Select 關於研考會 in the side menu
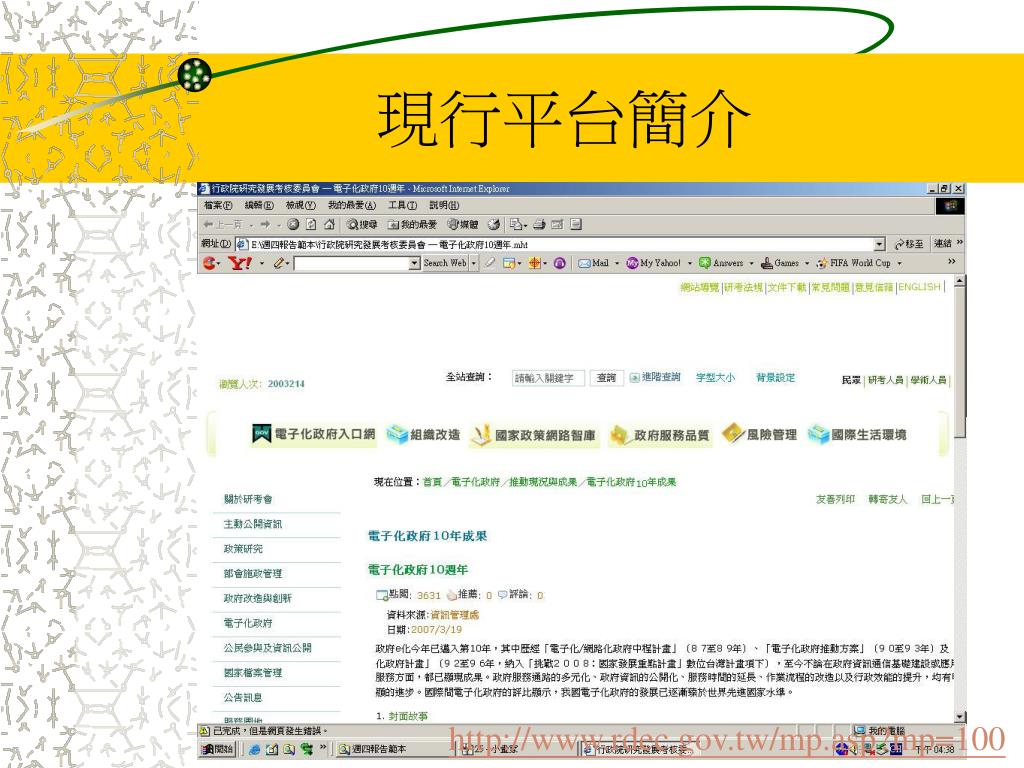1024x768 pixels. (248, 500)
